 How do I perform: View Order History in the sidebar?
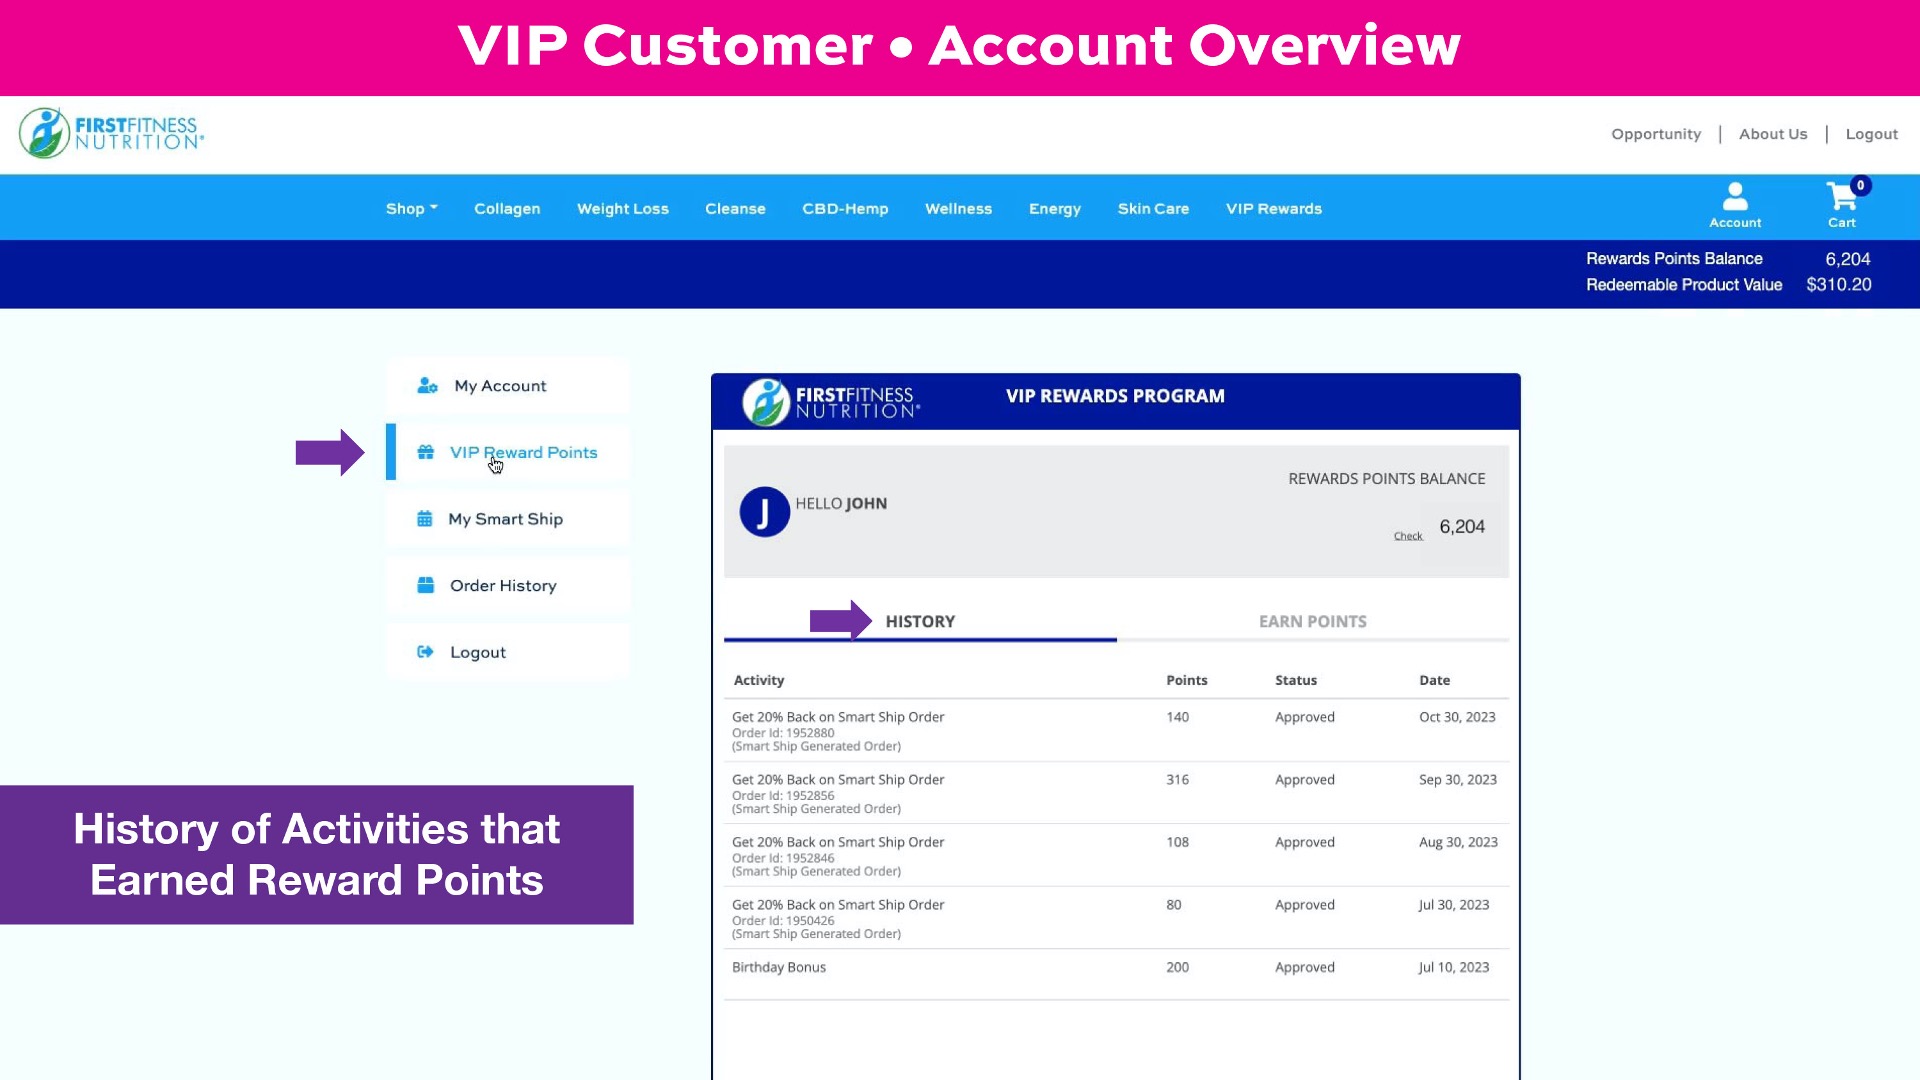[x=508, y=585]
